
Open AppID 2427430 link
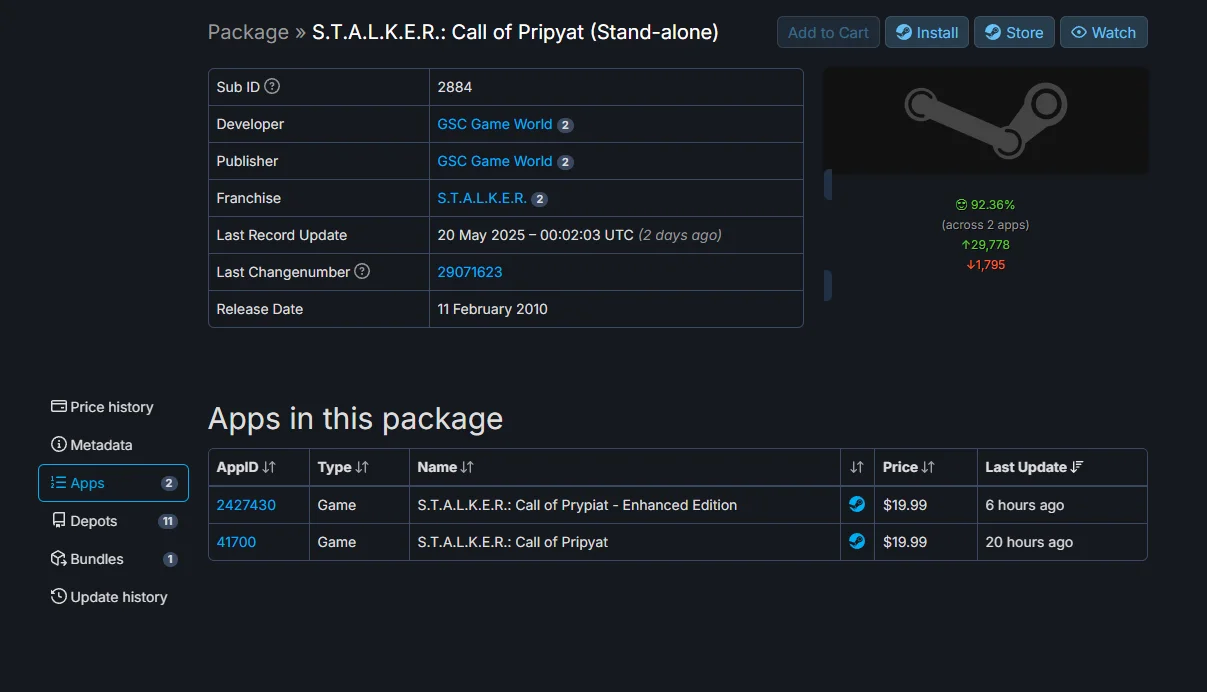click(x=246, y=505)
